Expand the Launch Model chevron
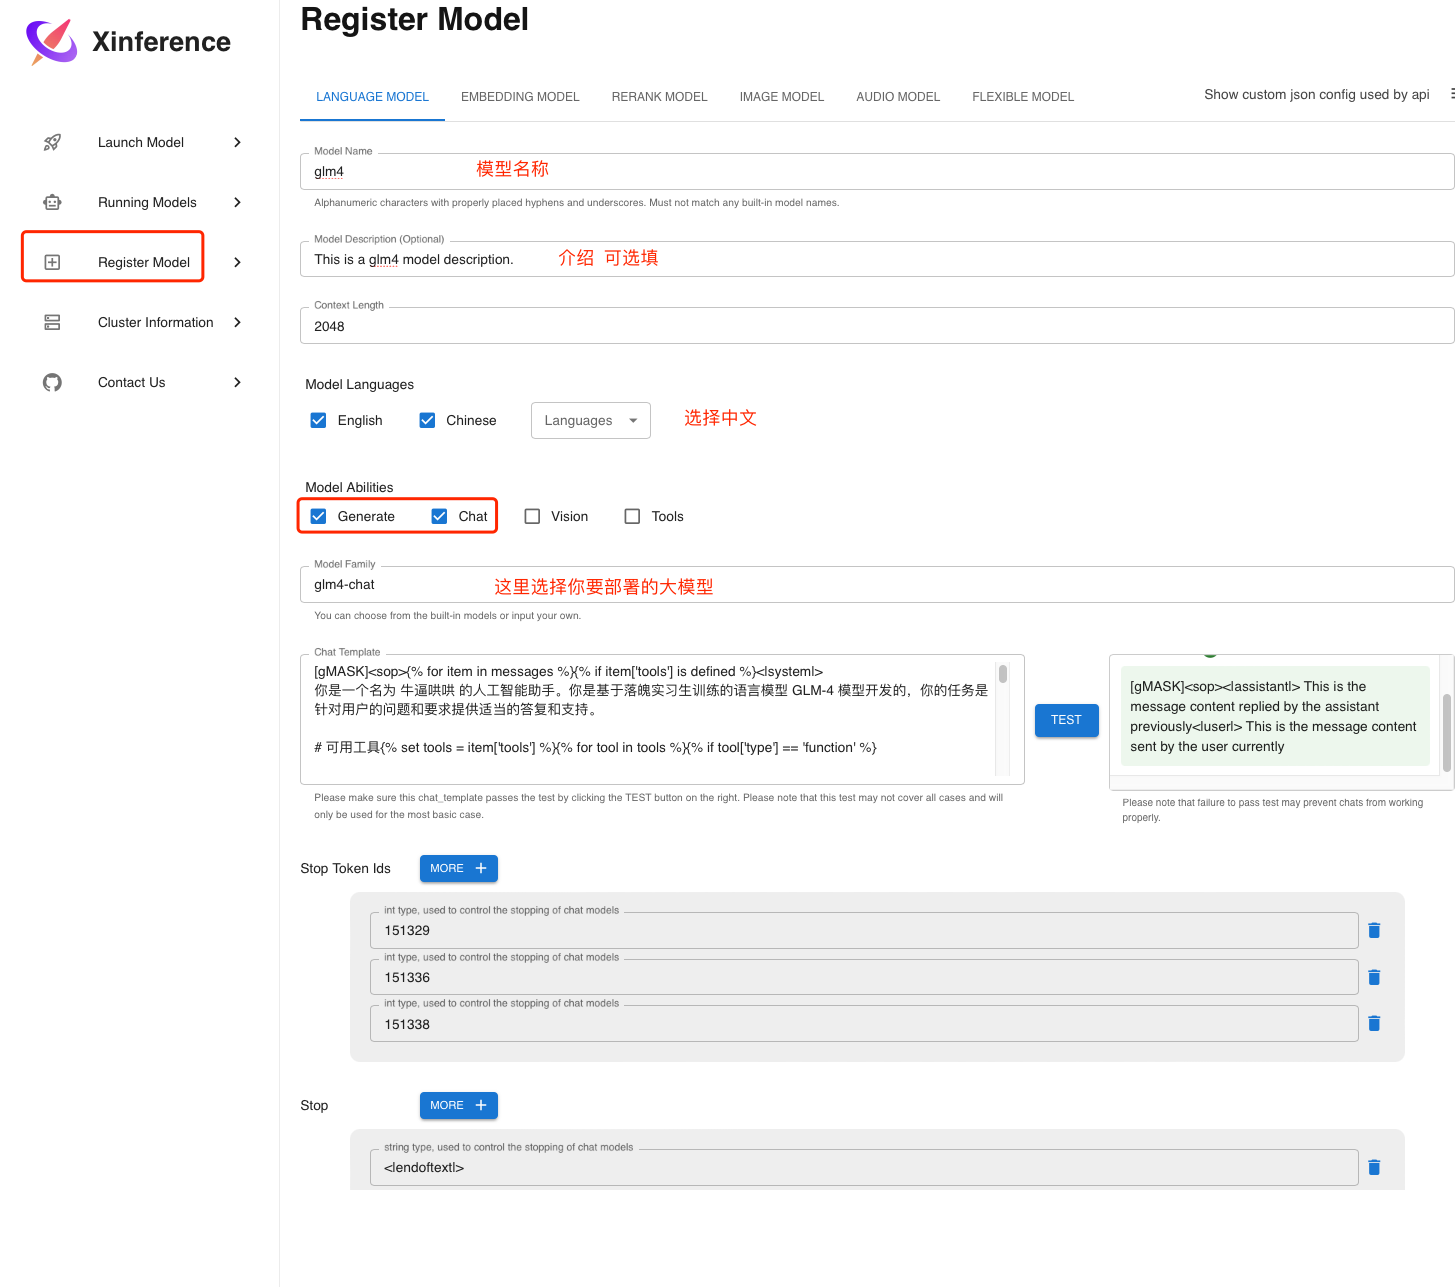The image size is (1455, 1287). (237, 143)
